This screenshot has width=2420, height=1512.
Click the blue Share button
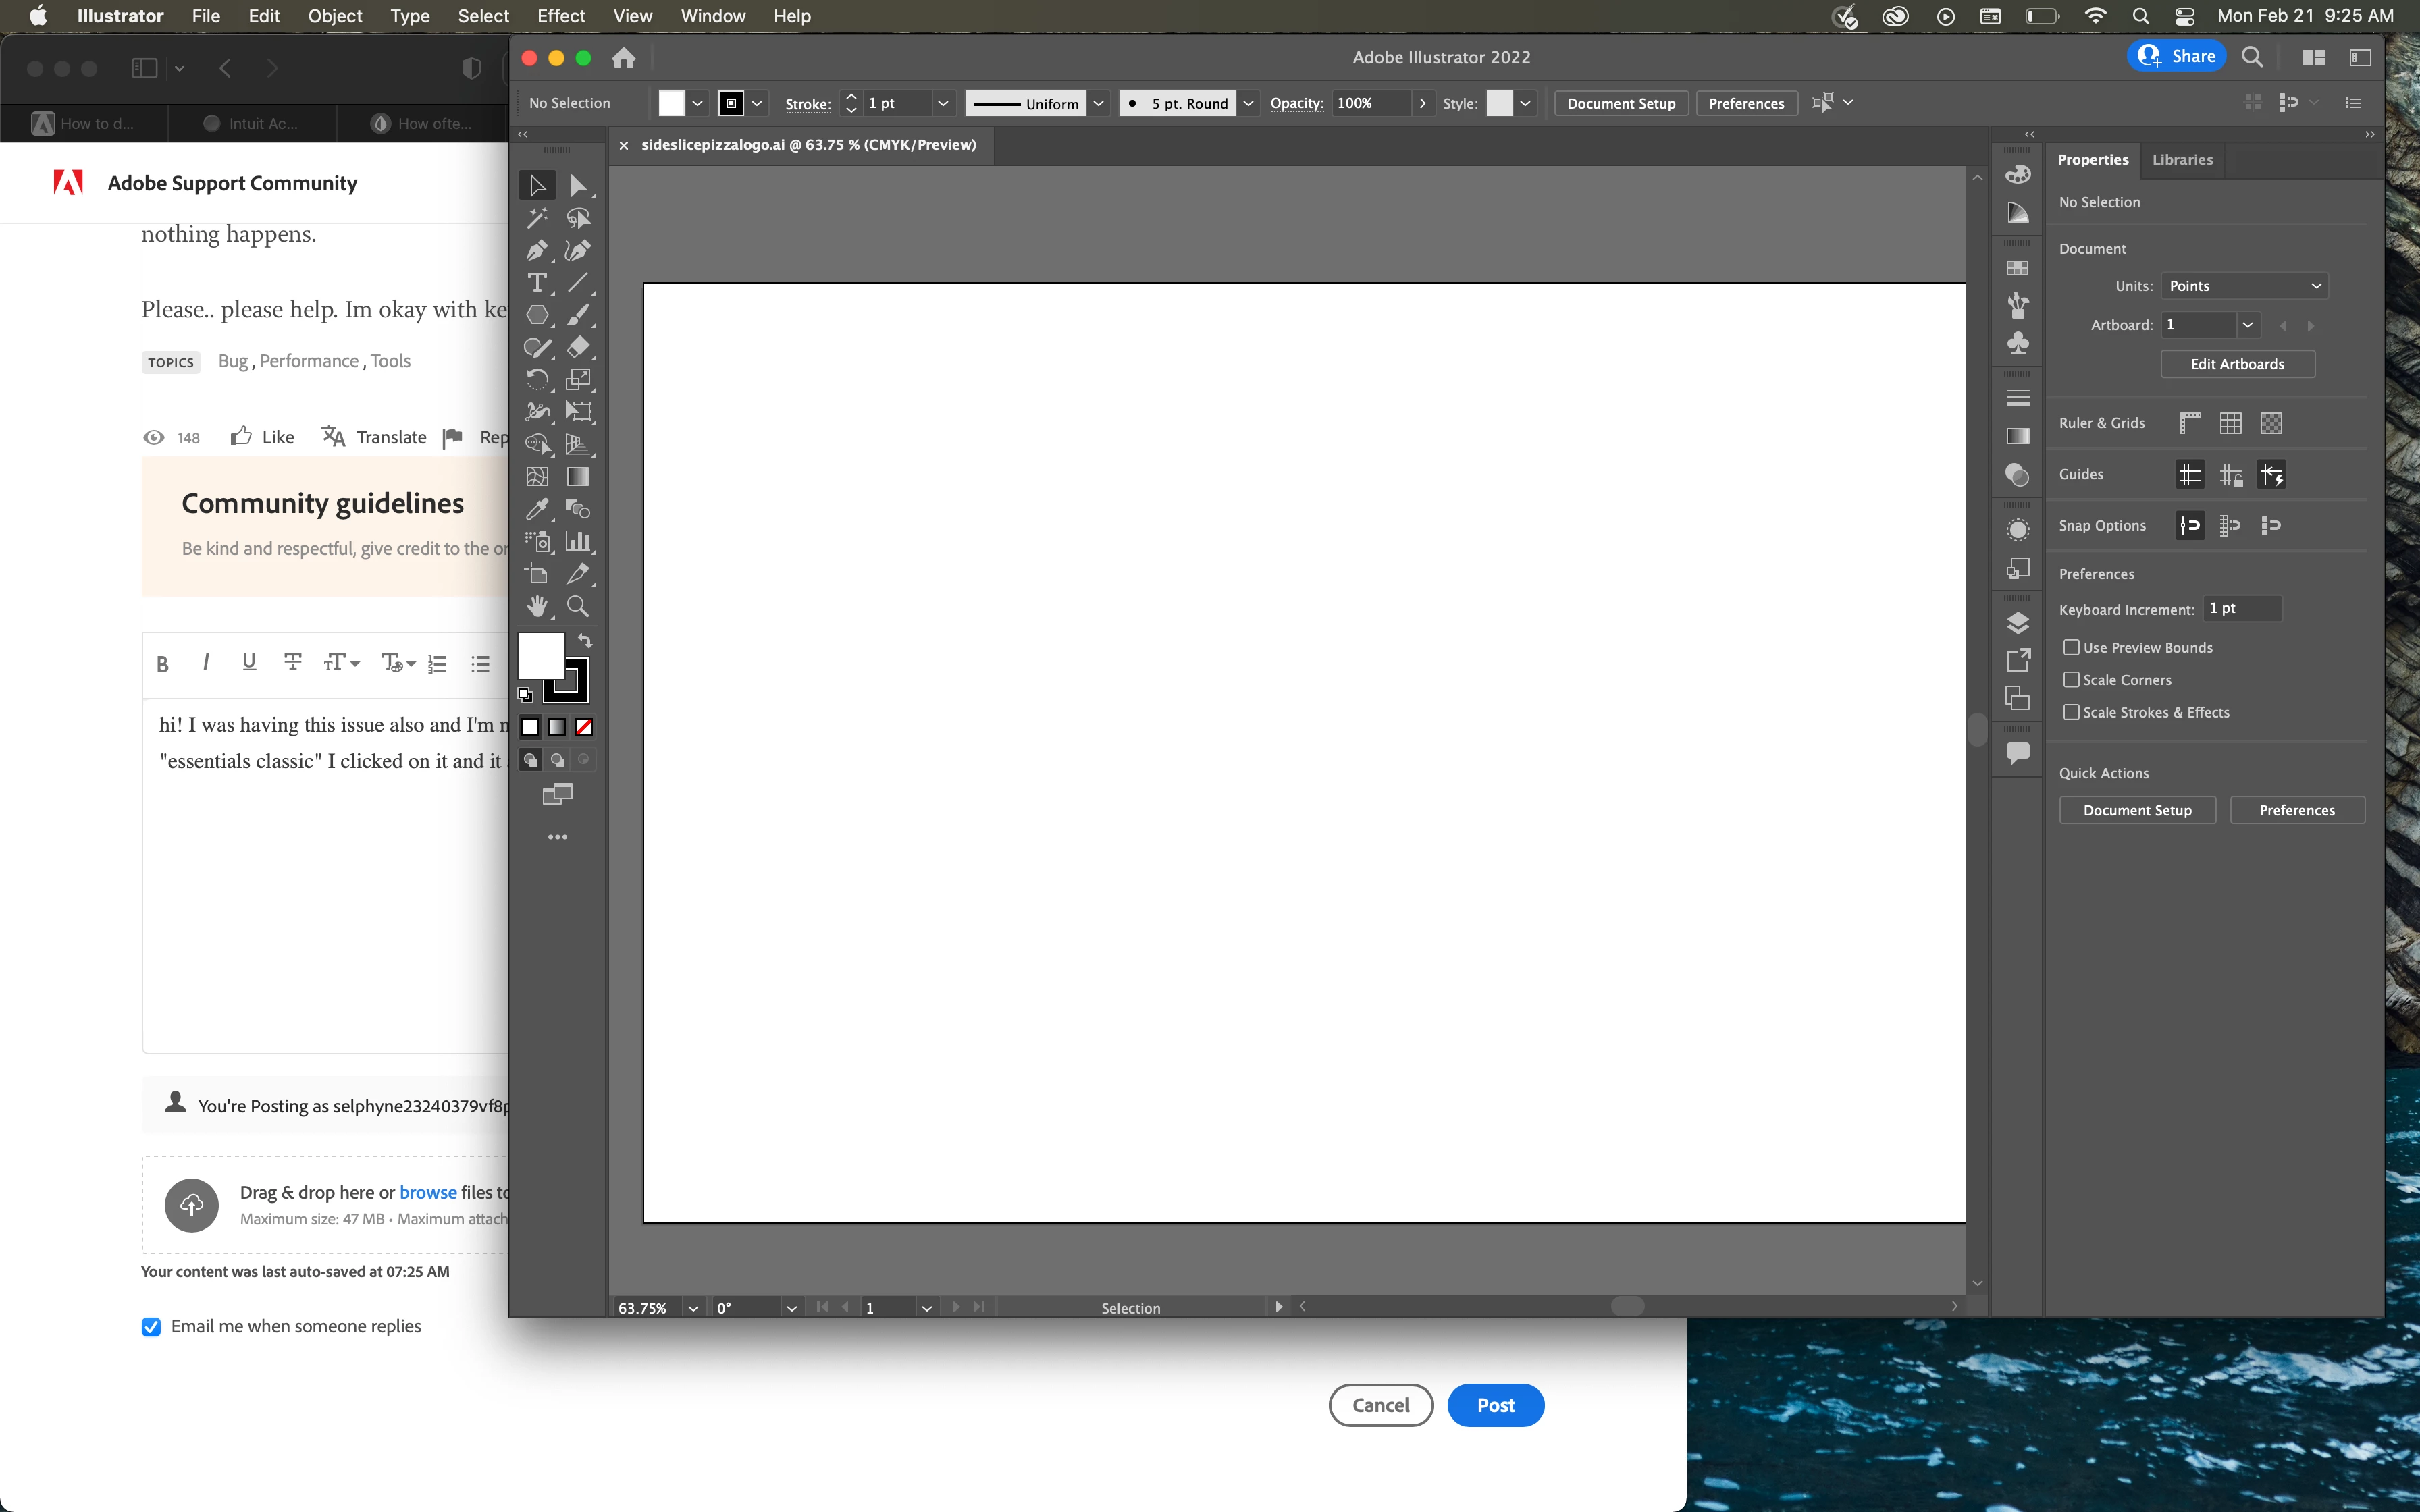[2176, 57]
